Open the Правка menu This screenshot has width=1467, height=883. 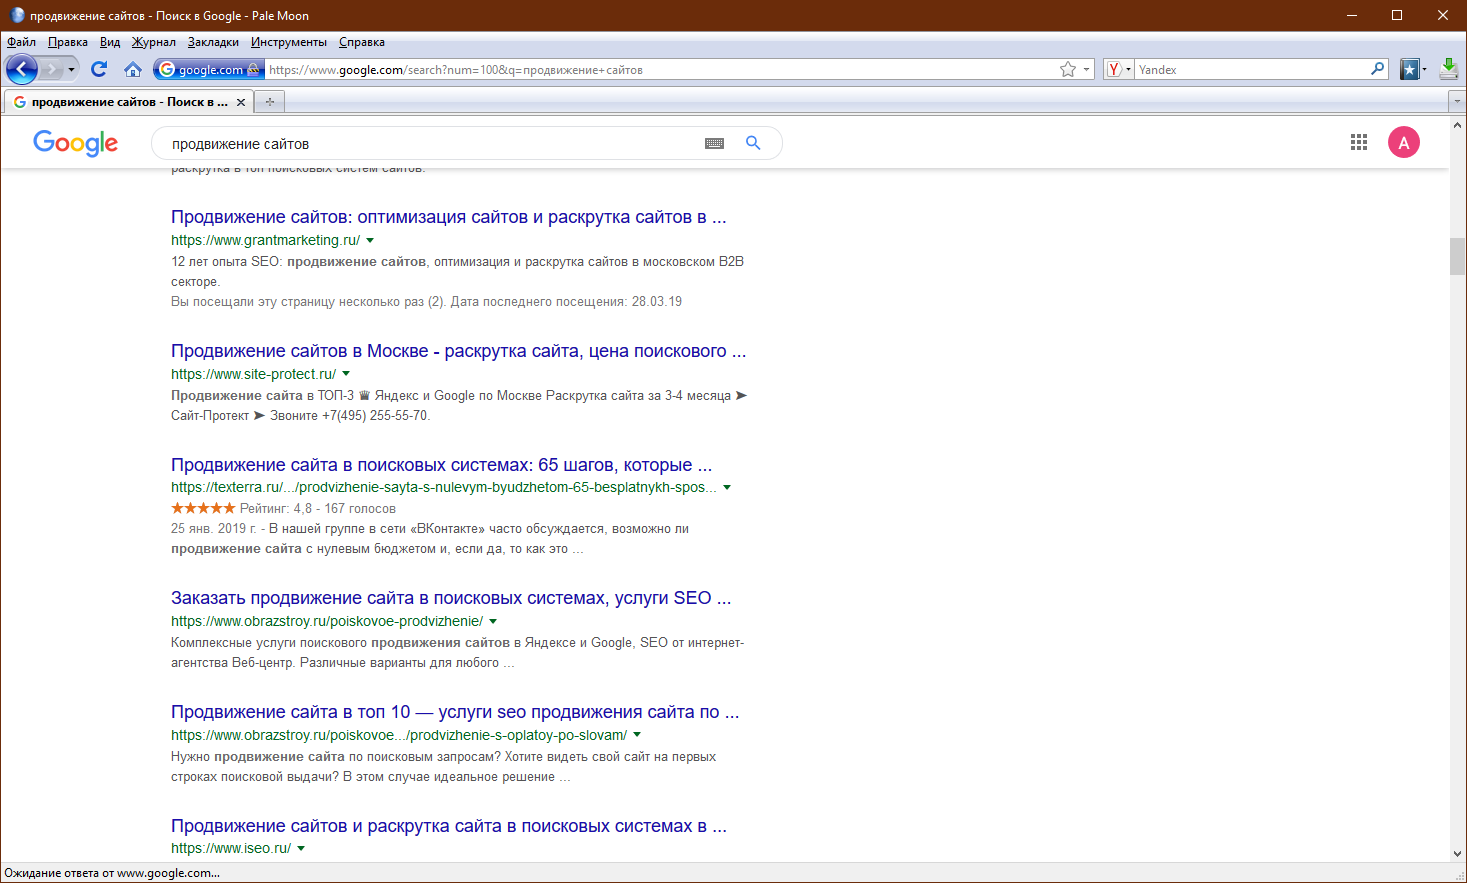68,42
